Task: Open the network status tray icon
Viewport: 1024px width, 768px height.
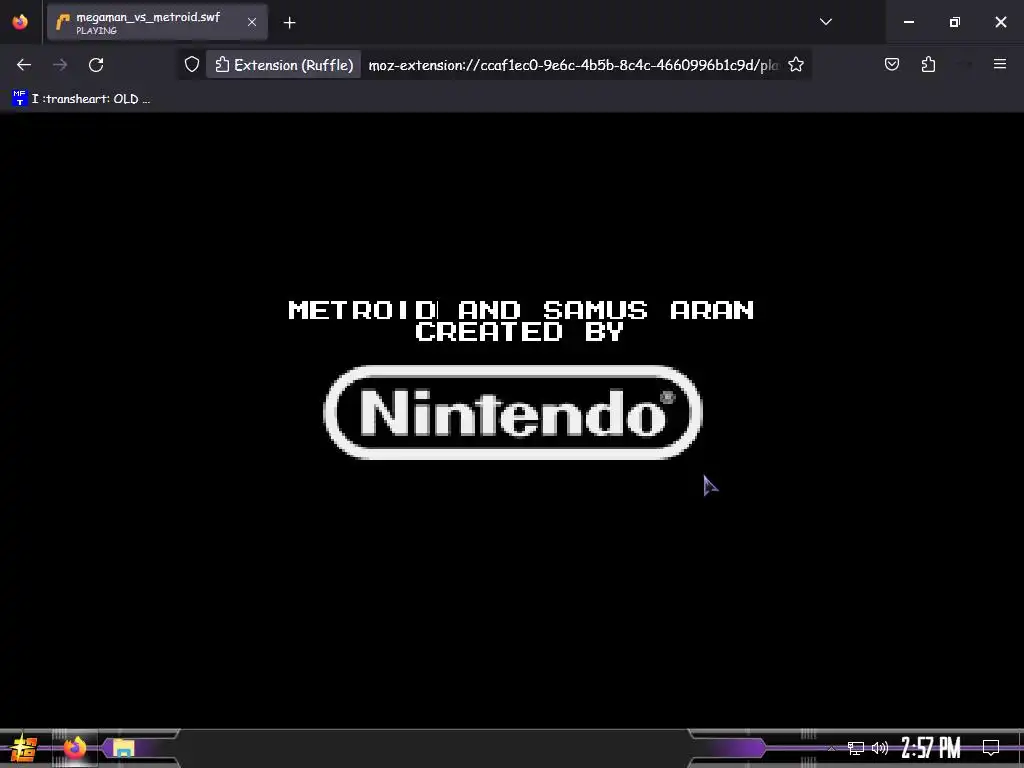Action: pyautogui.click(x=856, y=748)
